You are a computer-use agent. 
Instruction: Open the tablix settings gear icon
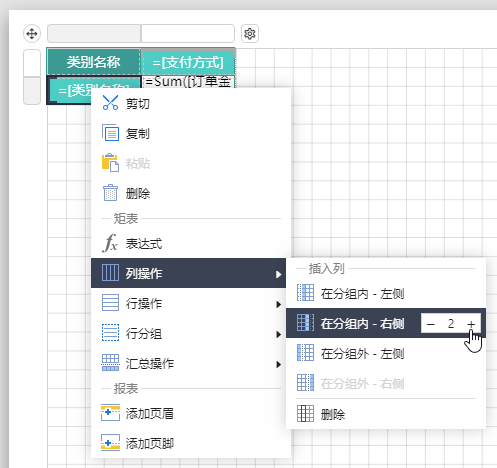(250, 34)
